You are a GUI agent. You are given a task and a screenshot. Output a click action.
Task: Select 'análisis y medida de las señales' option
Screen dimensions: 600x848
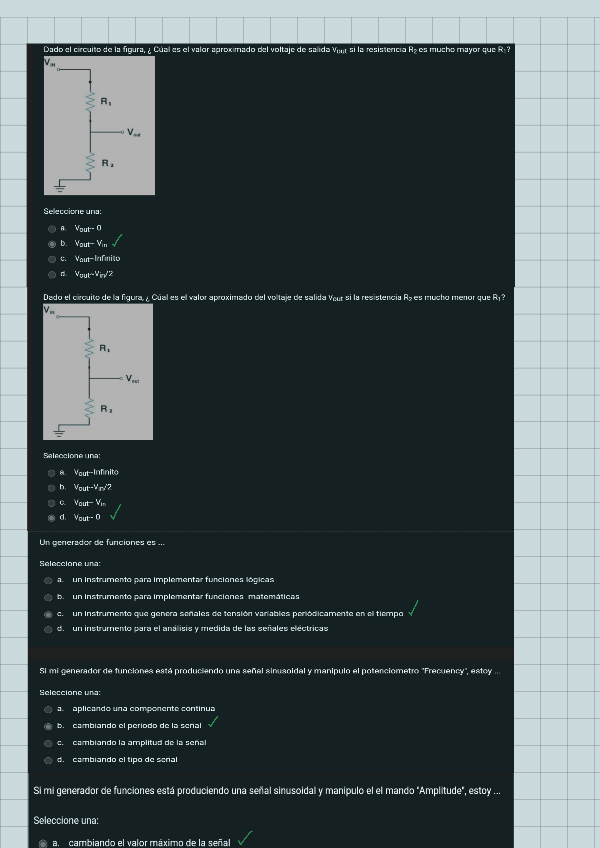pyautogui.click(x=48, y=629)
